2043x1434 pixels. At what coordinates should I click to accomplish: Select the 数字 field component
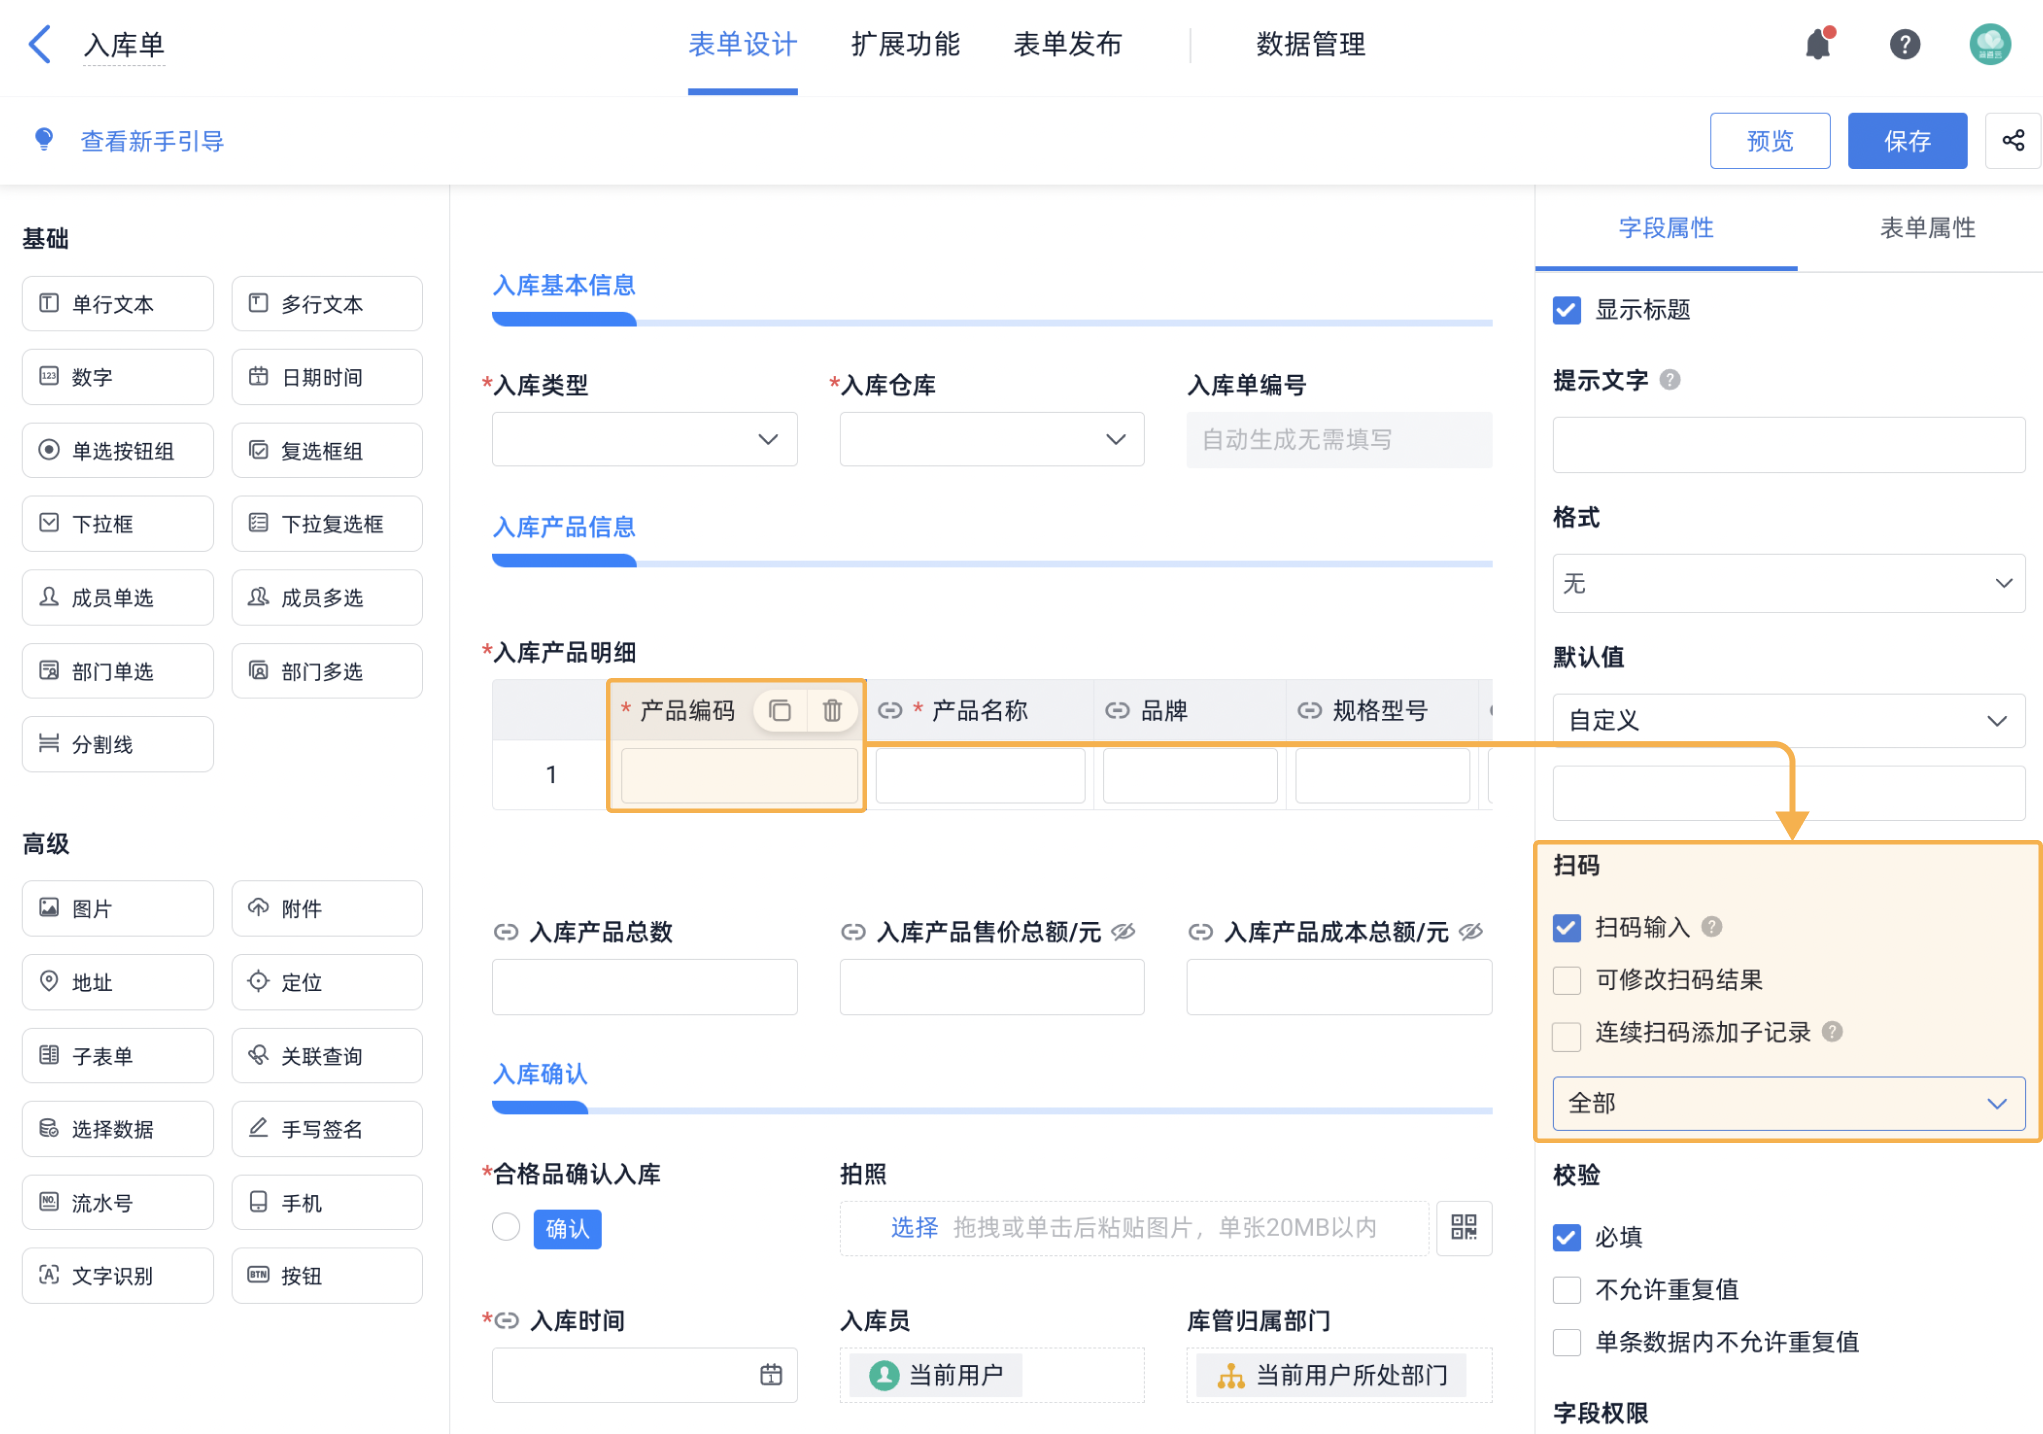(117, 377)
